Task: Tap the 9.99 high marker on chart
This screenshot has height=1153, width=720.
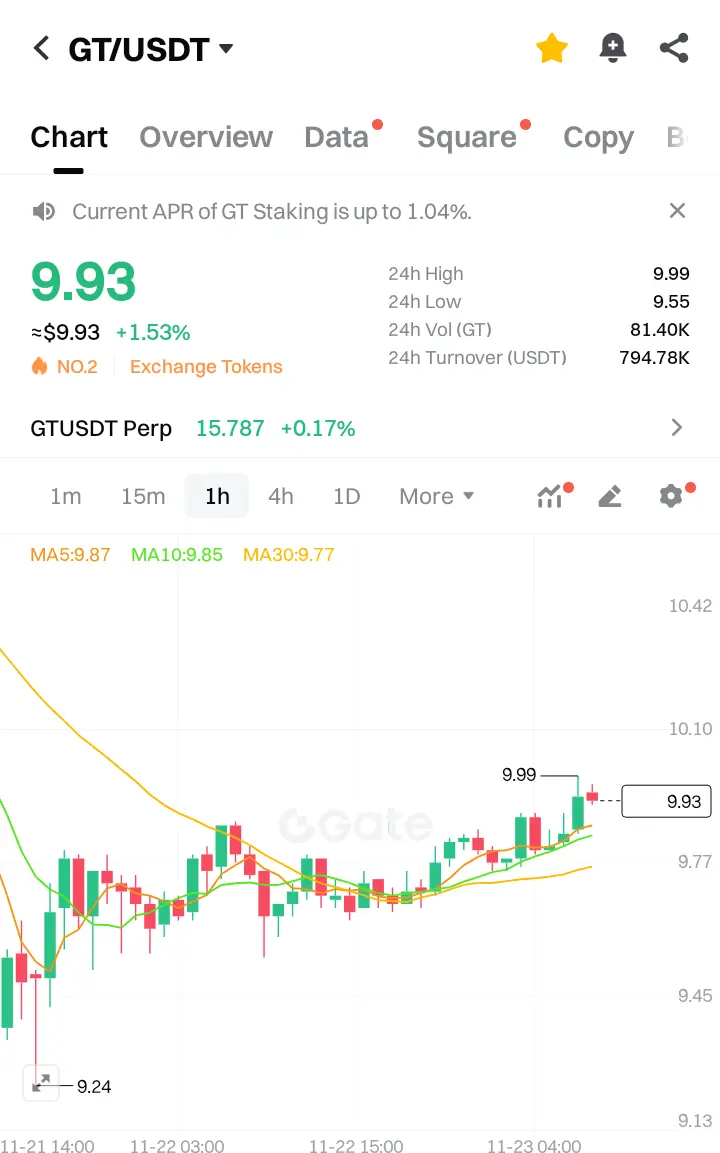Action: point(519,774)
